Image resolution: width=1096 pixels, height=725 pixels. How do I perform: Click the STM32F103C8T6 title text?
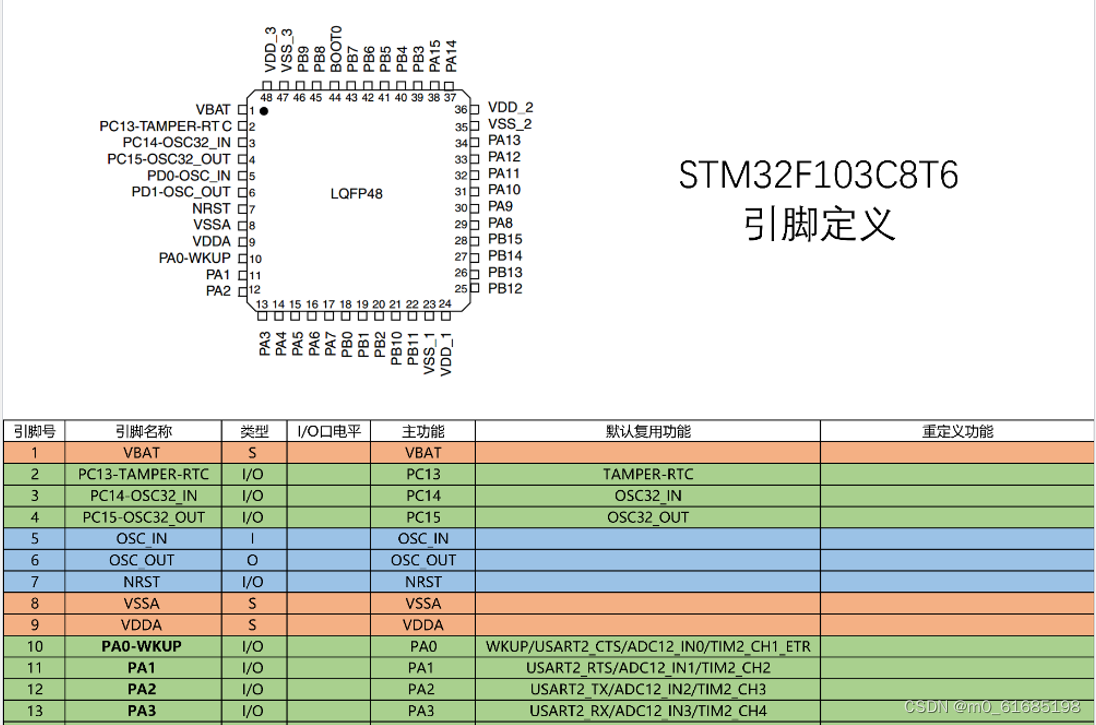point(818,175)
